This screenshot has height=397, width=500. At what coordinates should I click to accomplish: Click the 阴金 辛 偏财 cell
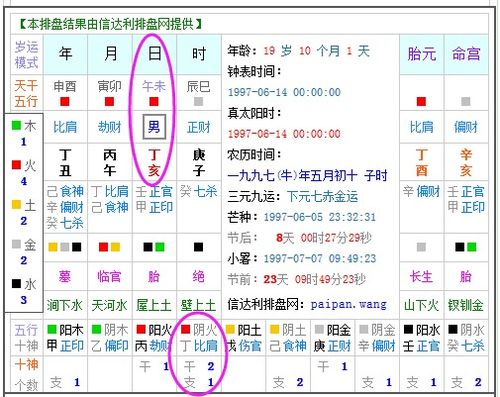(377, 338)
